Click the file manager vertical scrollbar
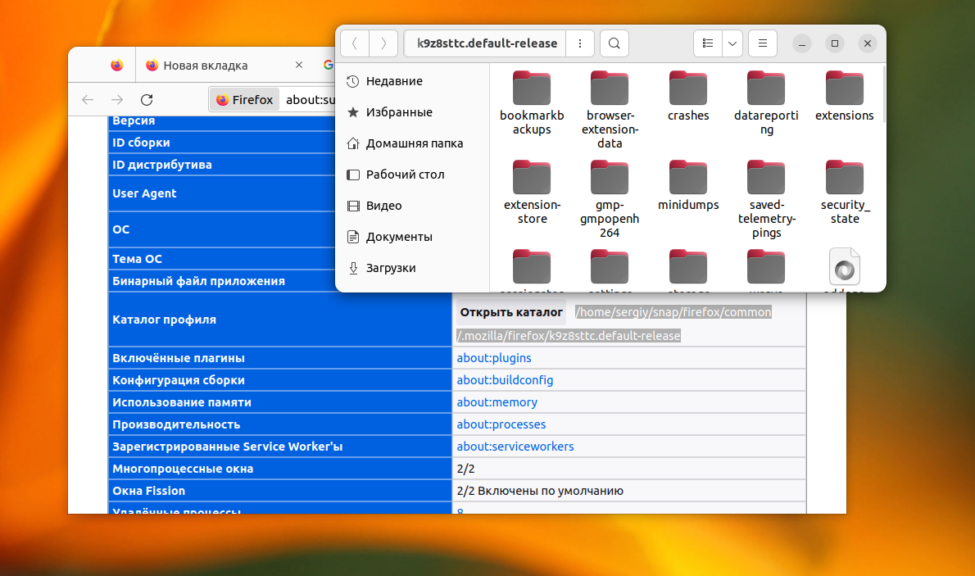Viewport: 975px width, 576px height. pyautogui.click(x=883, y=93)
